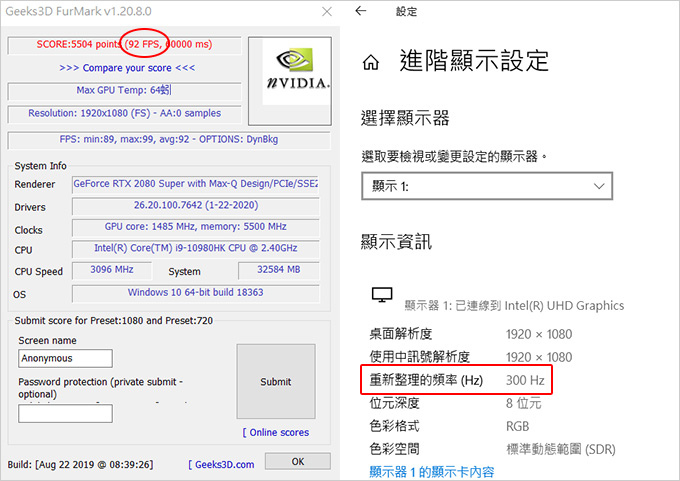Go back using the Settings back arrow

(x=361, y=11)
